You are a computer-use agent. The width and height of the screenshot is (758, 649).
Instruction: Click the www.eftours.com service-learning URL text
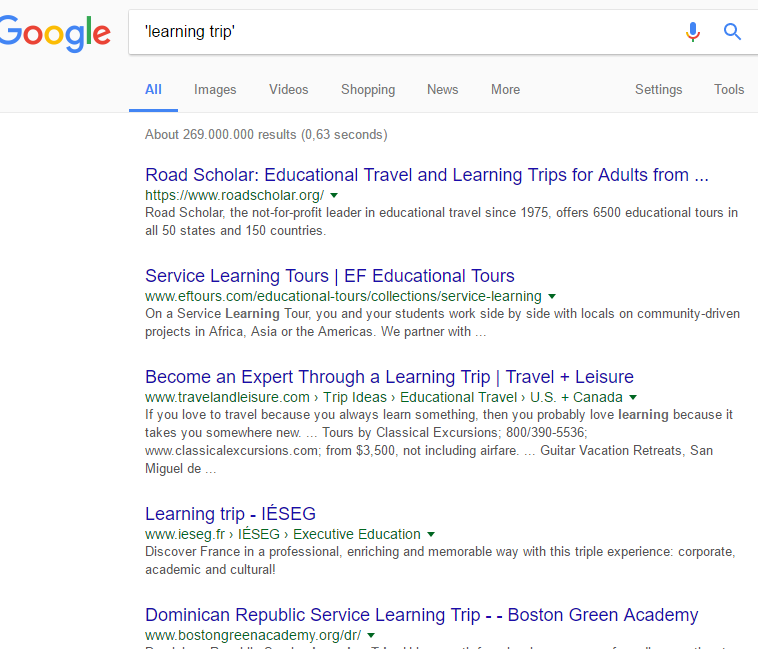coord(343,296)
